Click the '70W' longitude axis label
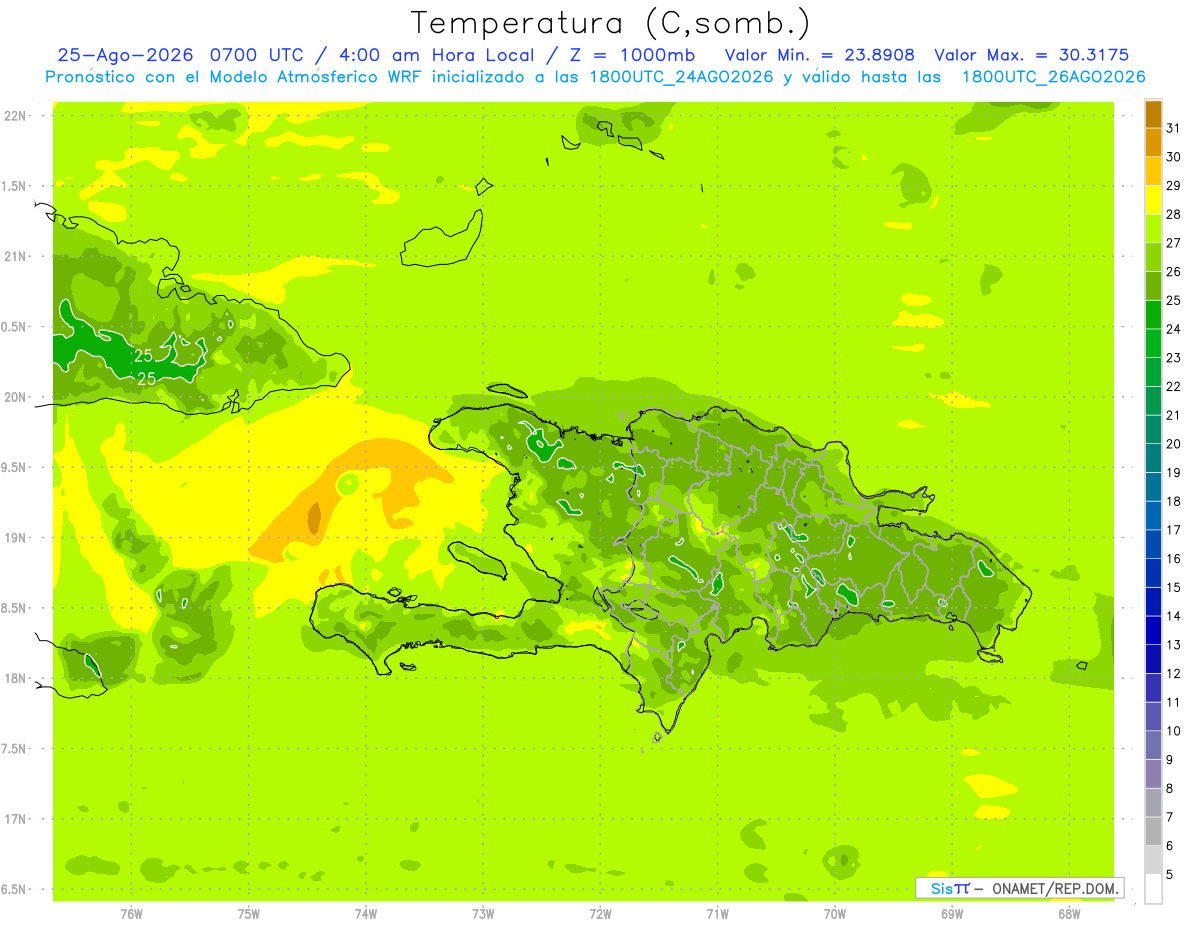The image size is (1200, 927). [835, 913]
